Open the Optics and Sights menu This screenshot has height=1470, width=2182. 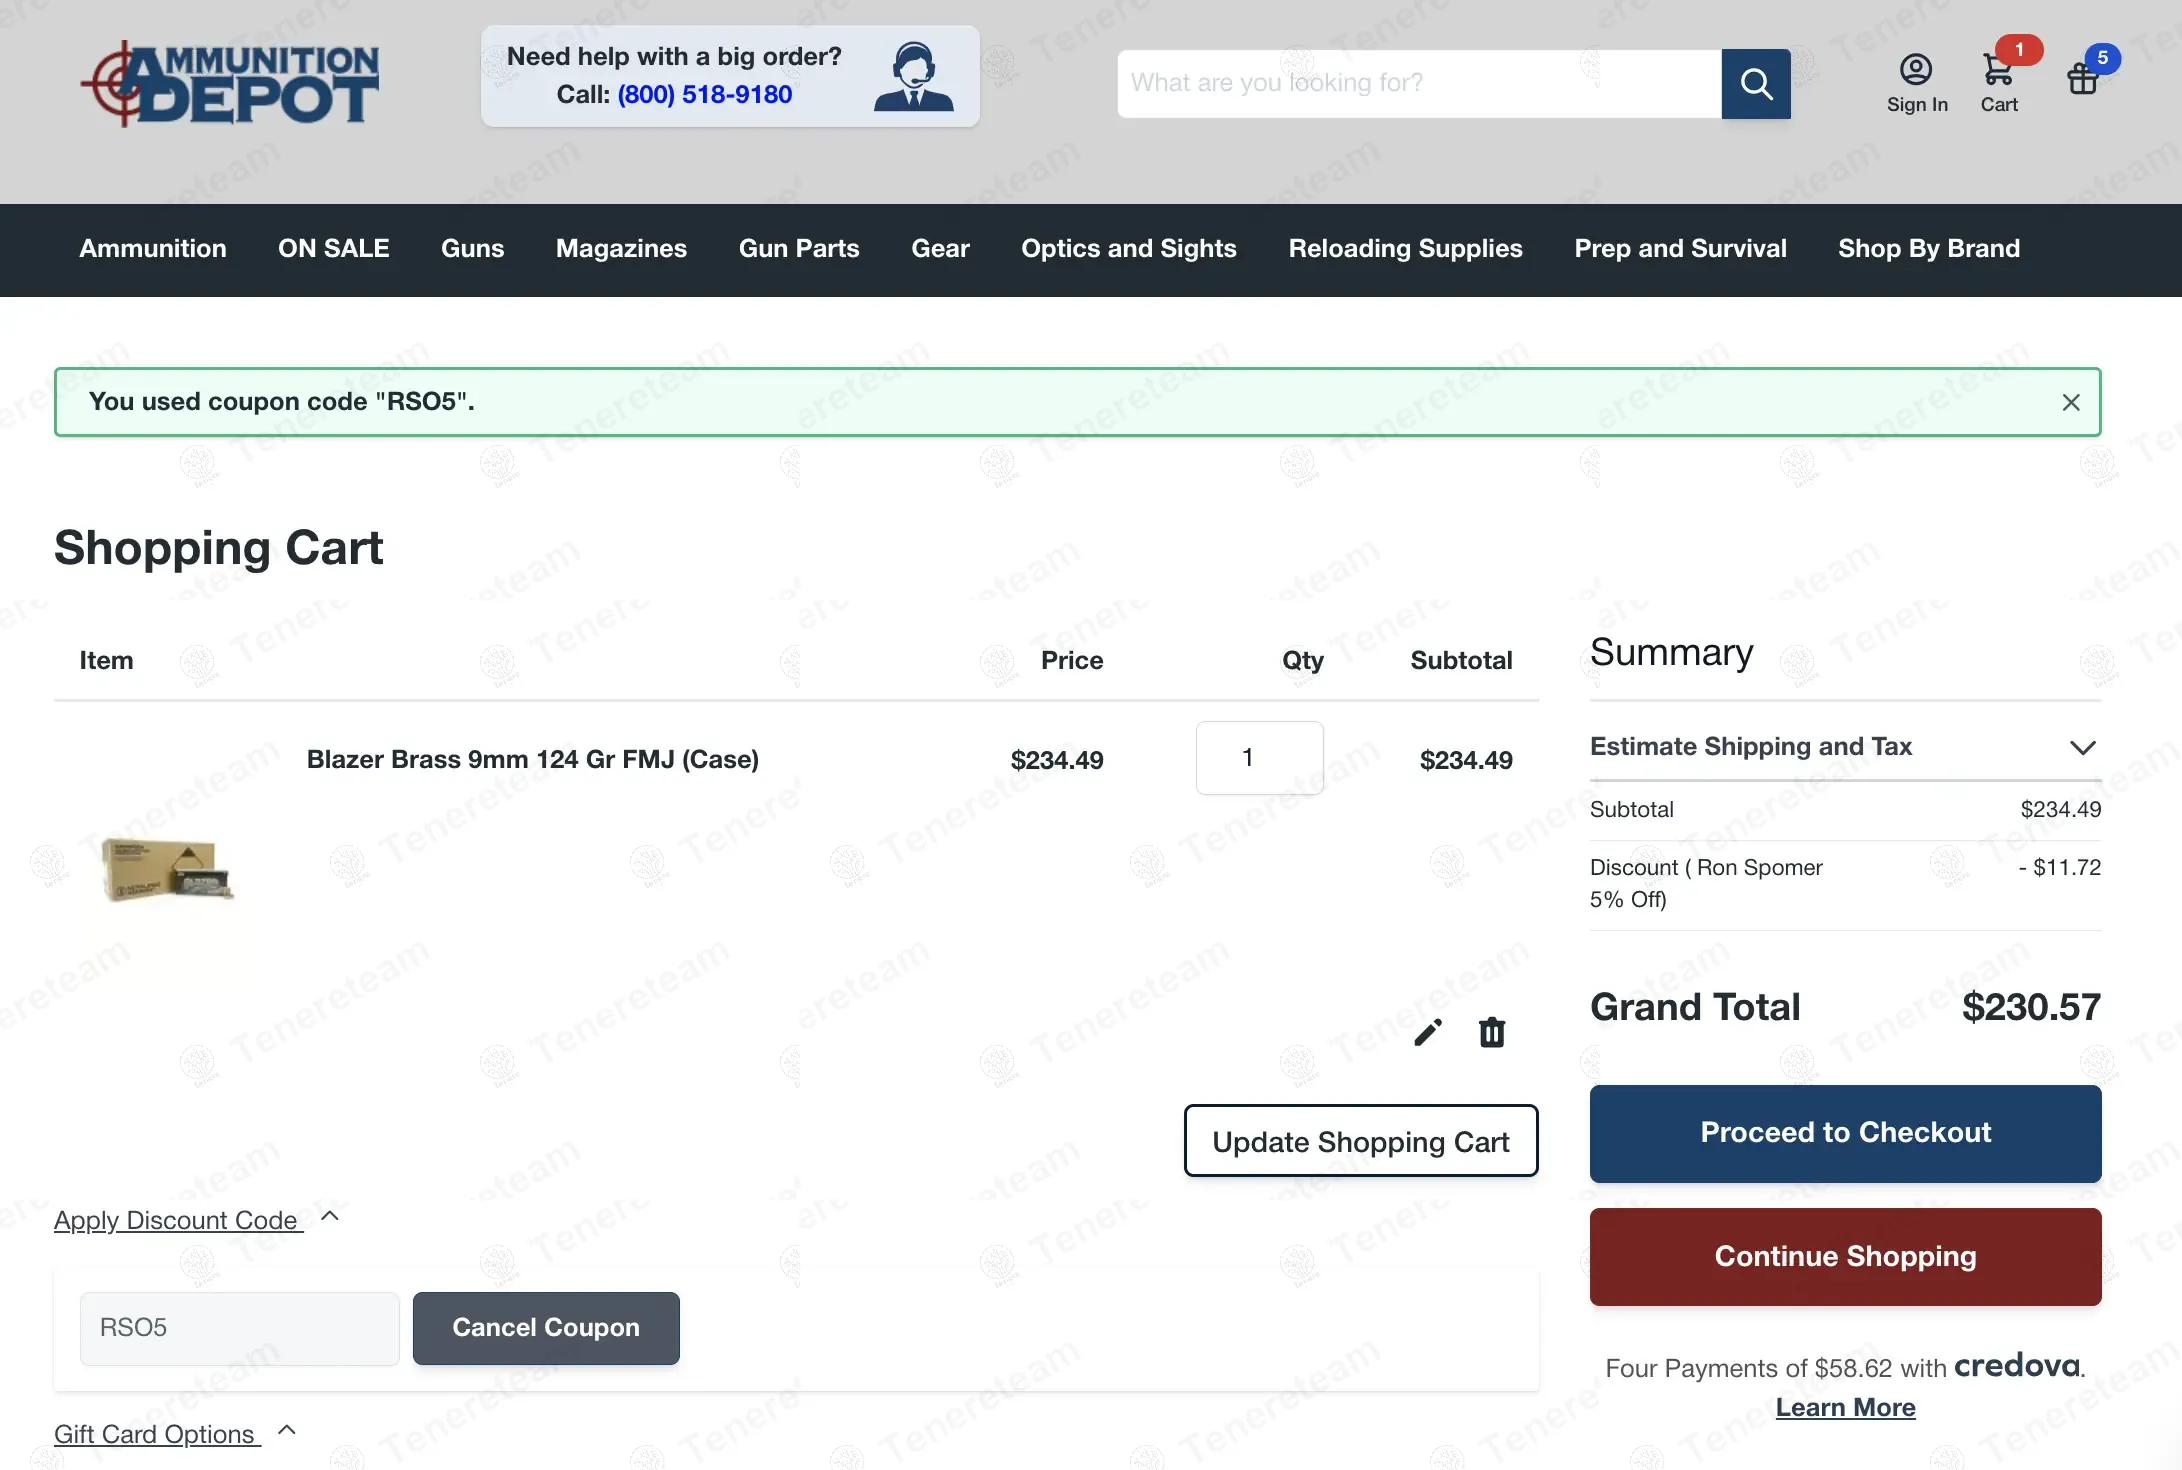point(1128,249)
